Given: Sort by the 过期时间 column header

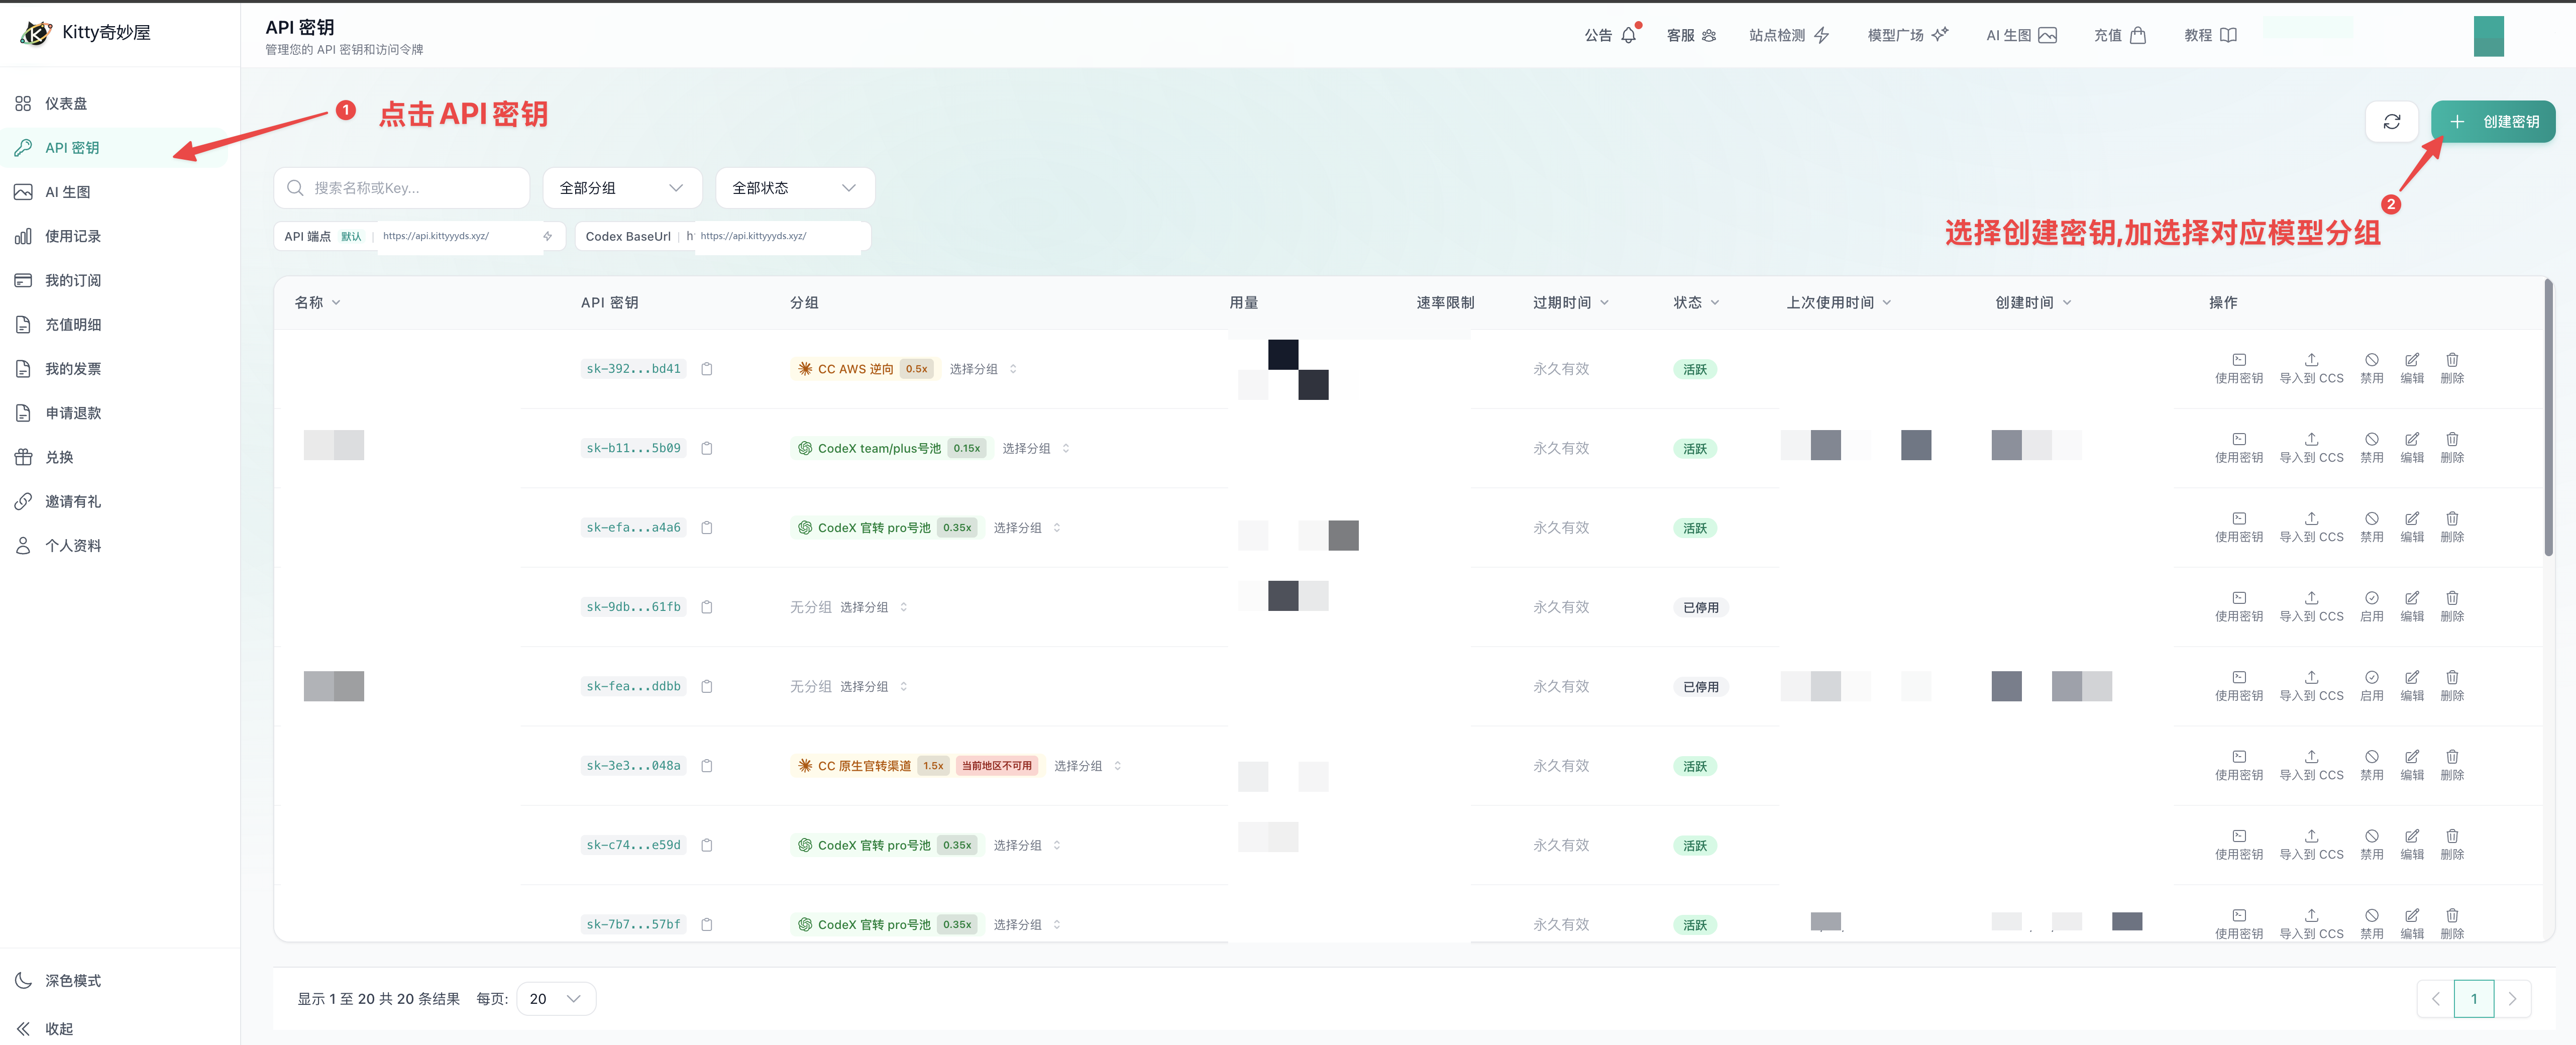Looking at the screenshot, I should pos(1570,303).
